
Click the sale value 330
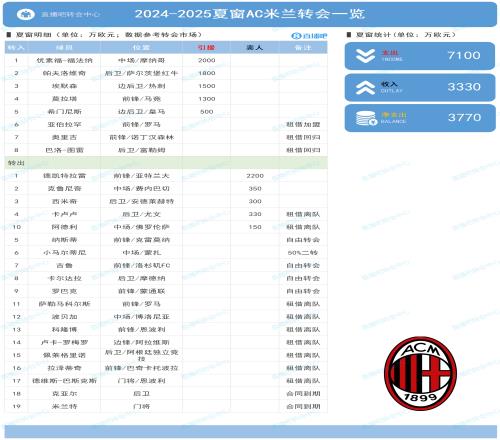(255, 214)
